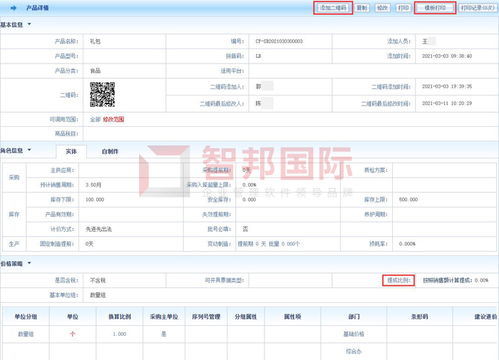Click the 基础价格 department cell
This screenshot has width=499, height=360.
tap(354, 334)
